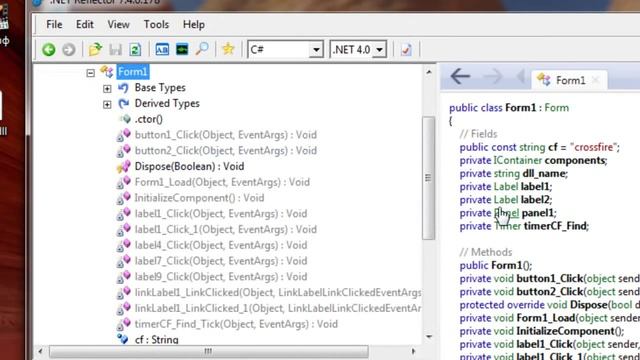The image size is (640, 360).
Task: Open the Form1_Load method link in code
Action: (x=546, y=318)
